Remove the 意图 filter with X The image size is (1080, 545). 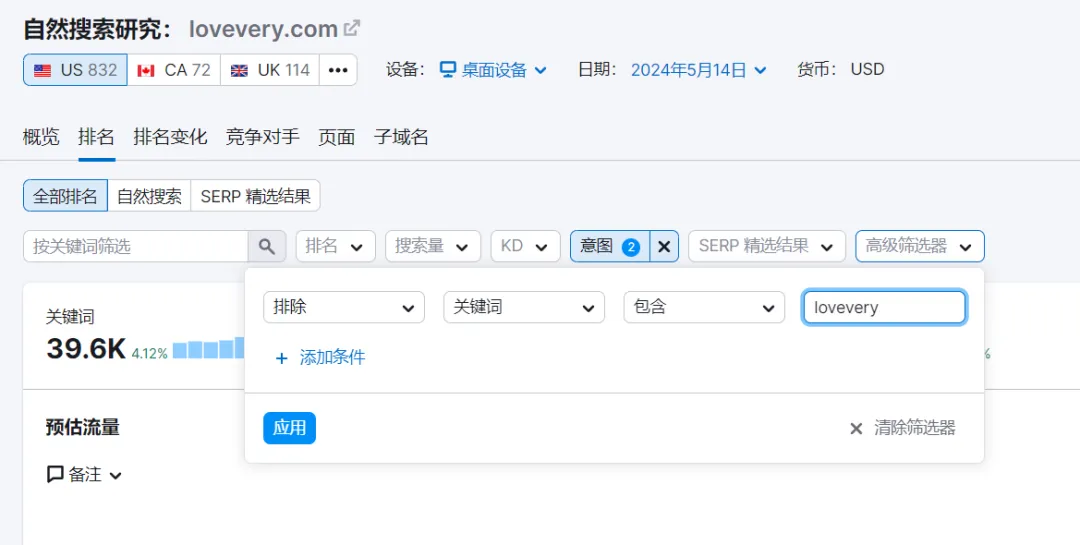[664, 246]
